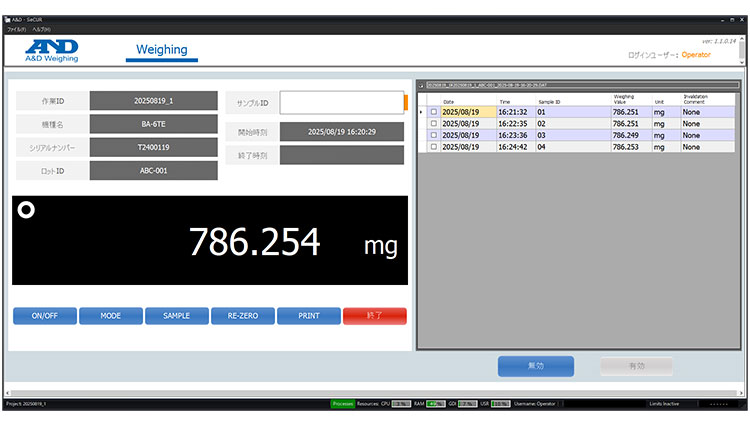Click the header vertical scrollbar near version text
Viewport: 750px width, 426px height.
click(x=742, y=51)
